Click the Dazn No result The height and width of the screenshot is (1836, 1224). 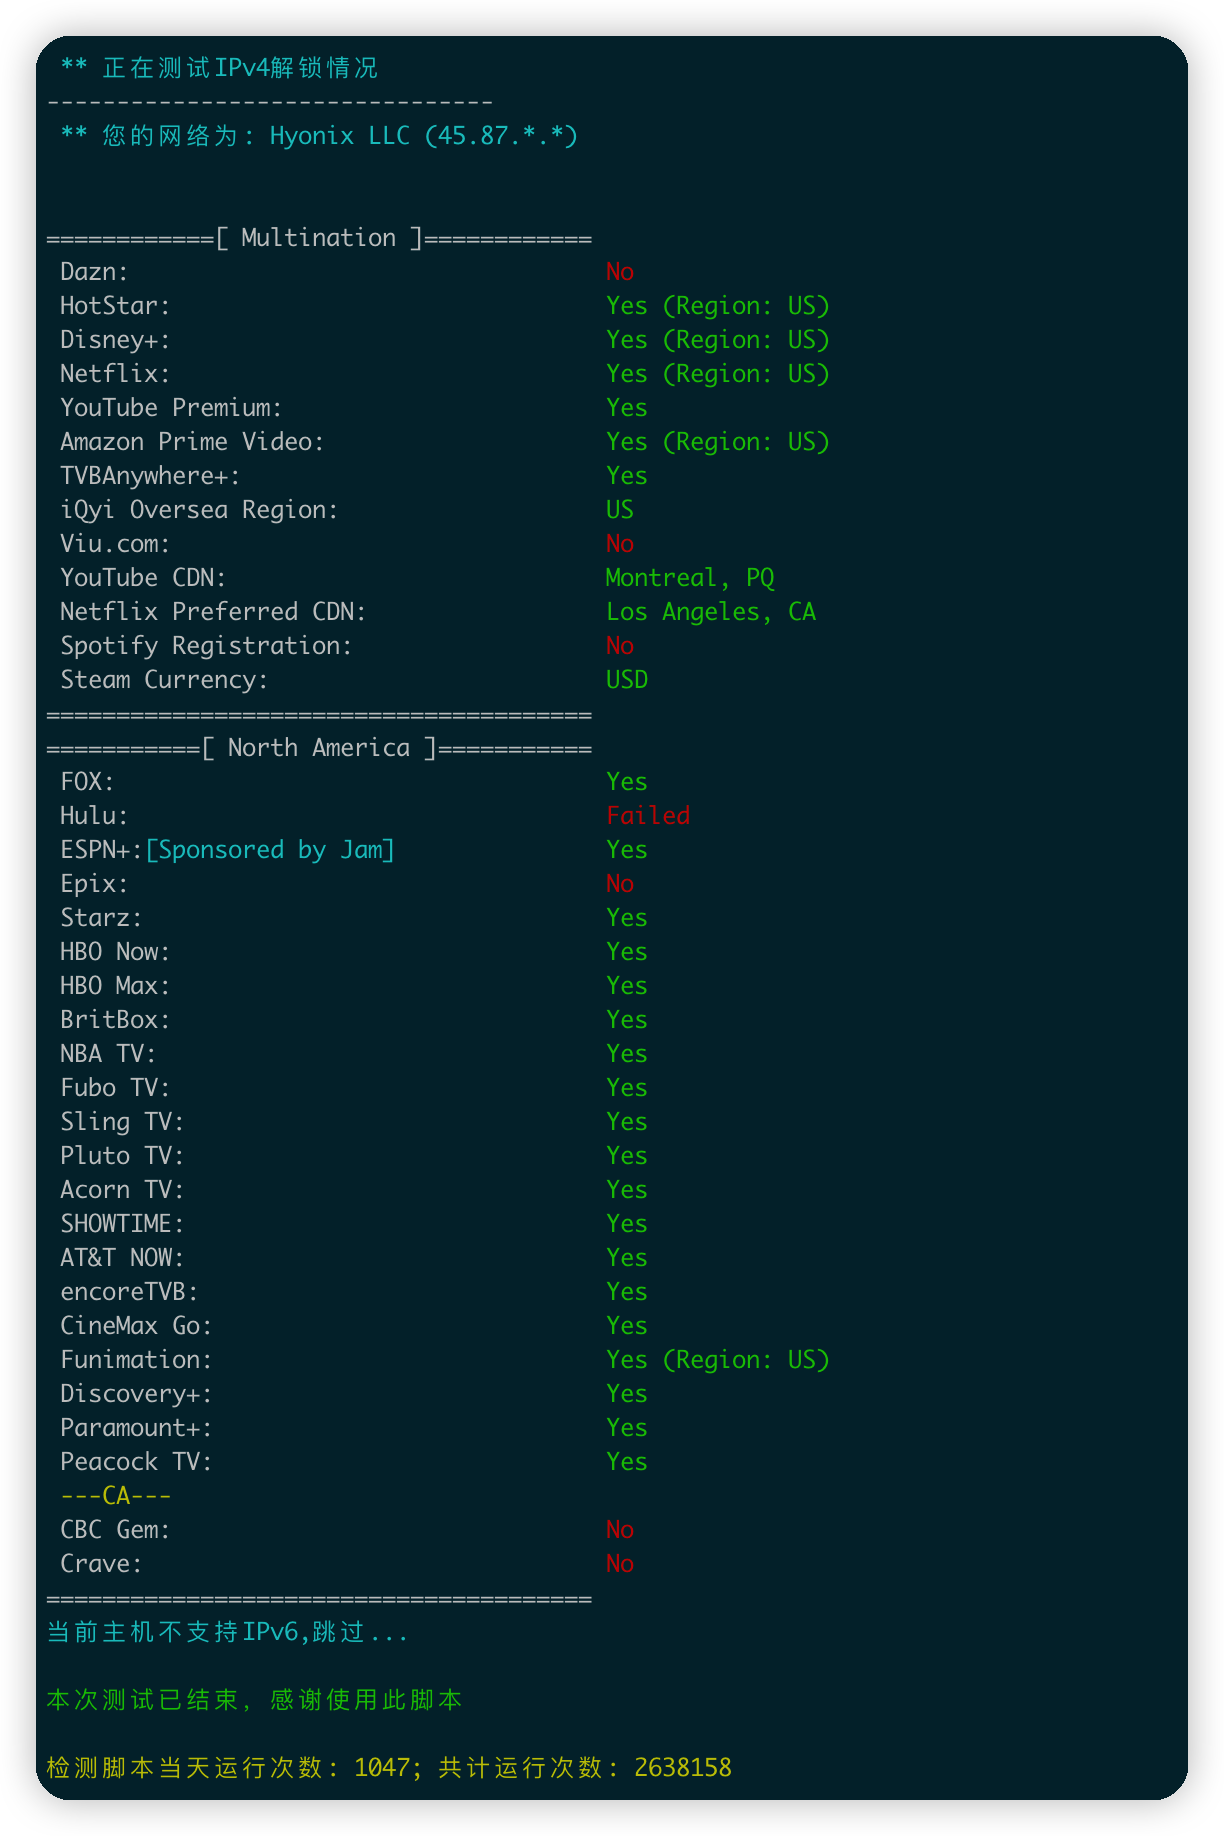620,272
